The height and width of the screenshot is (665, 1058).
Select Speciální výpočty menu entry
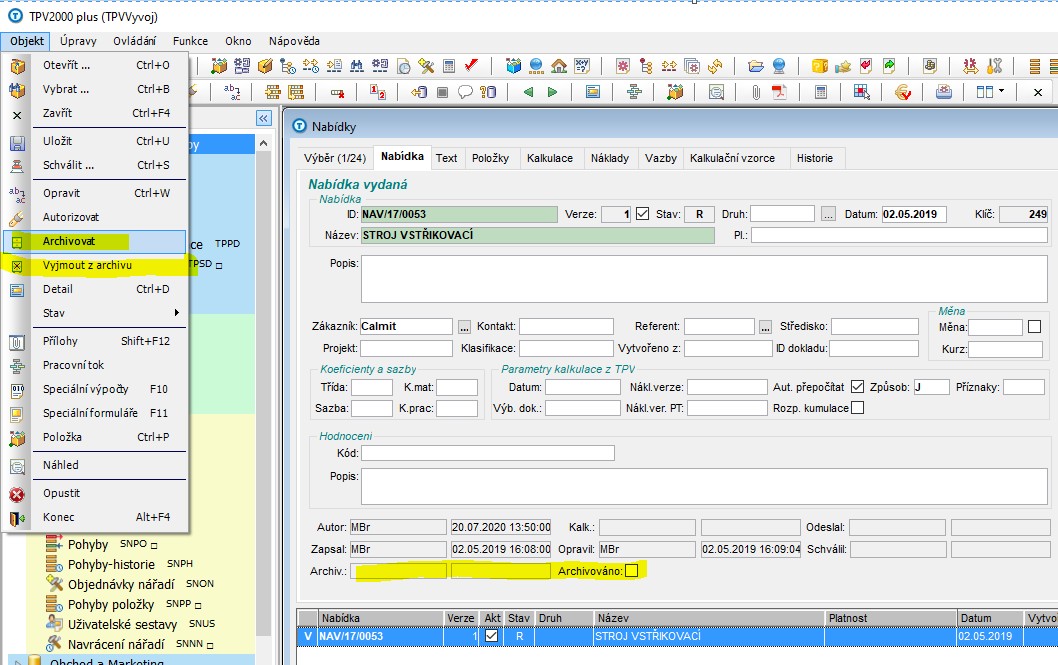point(94,388)
